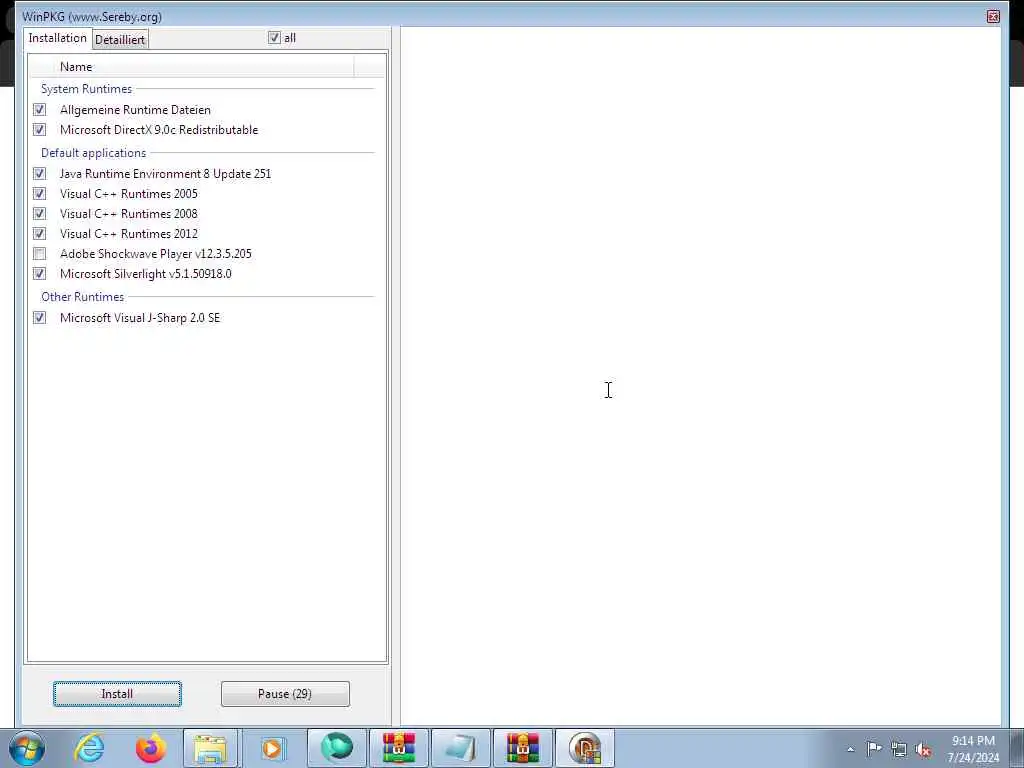Switch to the Detailliert tab
Image resolution: width=1024 pixels, height=768 pixels.
tap(120, 39)
